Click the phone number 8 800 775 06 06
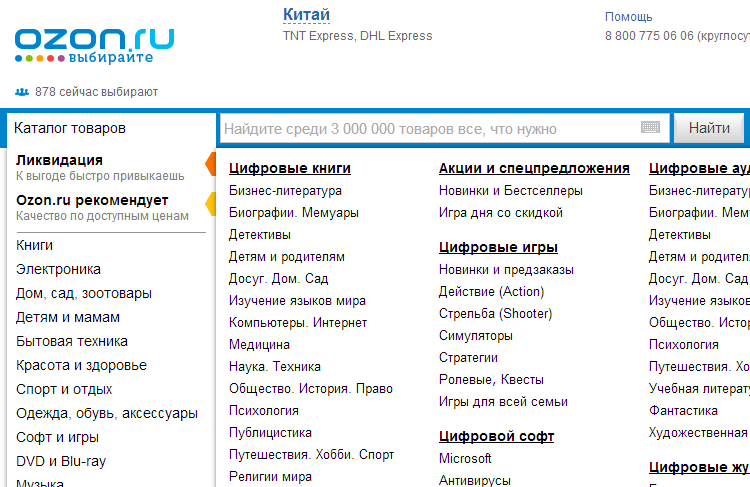Viewport: 750px width, 487px height. pyautogui.click(x=649, y=36)
